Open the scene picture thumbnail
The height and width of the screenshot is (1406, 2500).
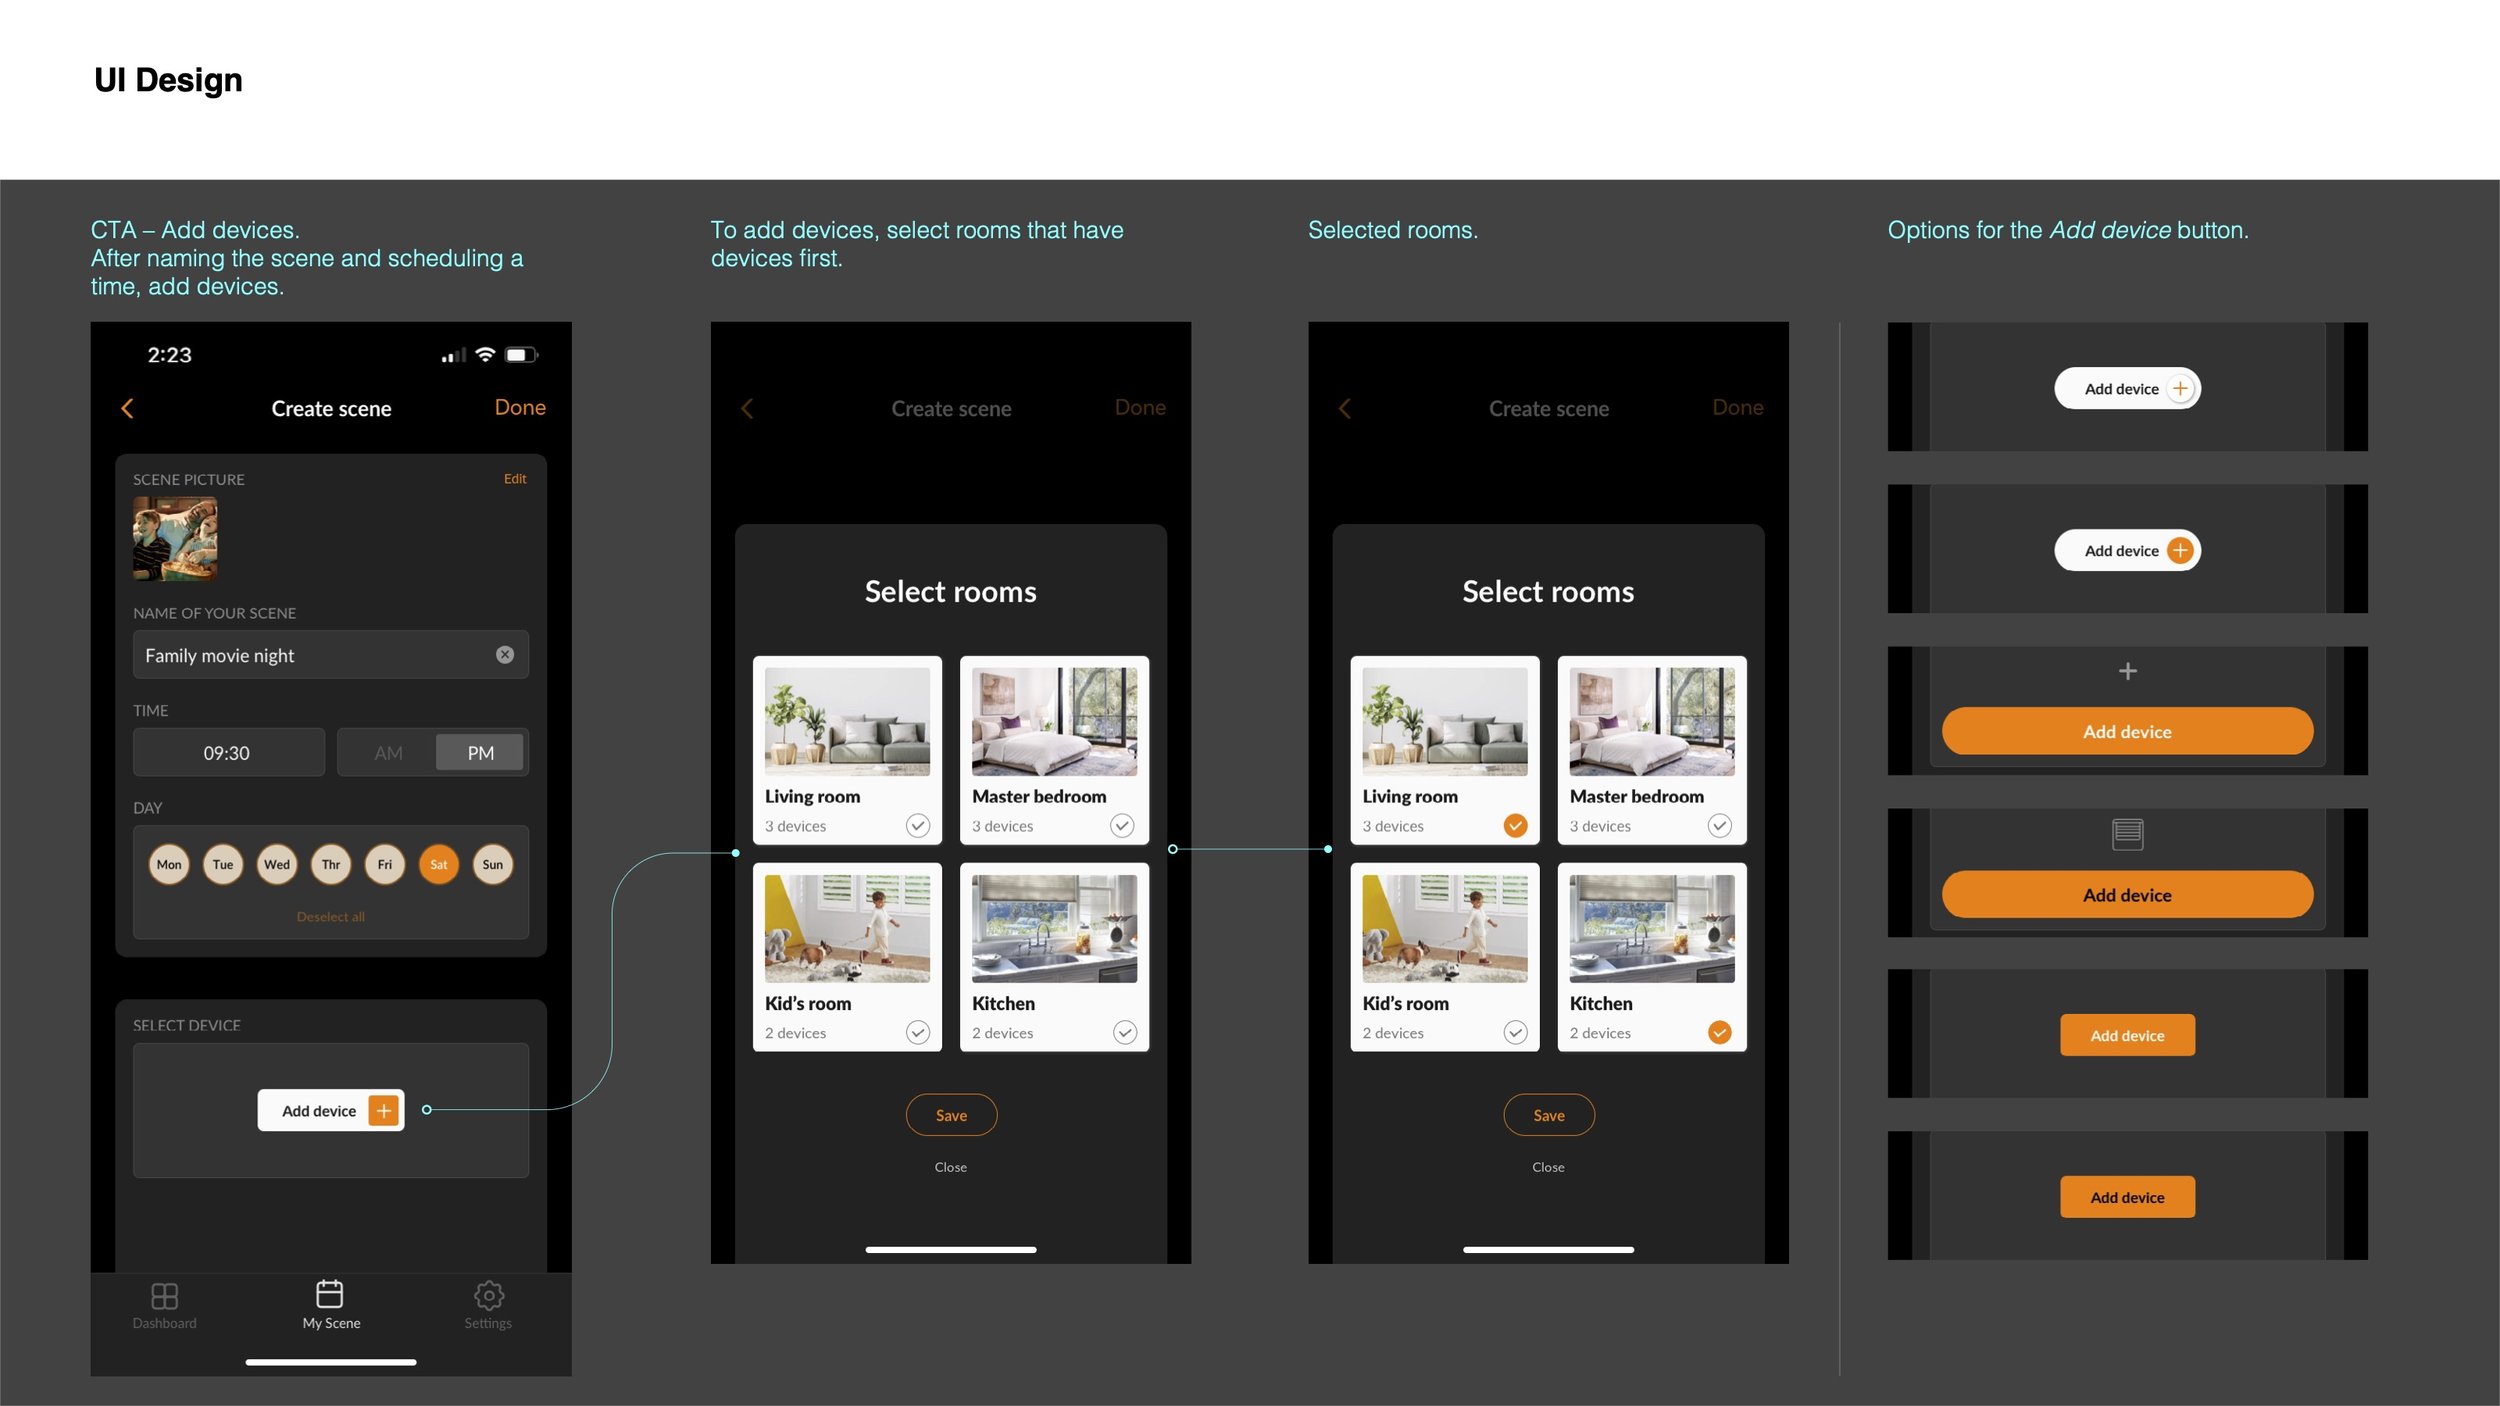click(175, 539)
